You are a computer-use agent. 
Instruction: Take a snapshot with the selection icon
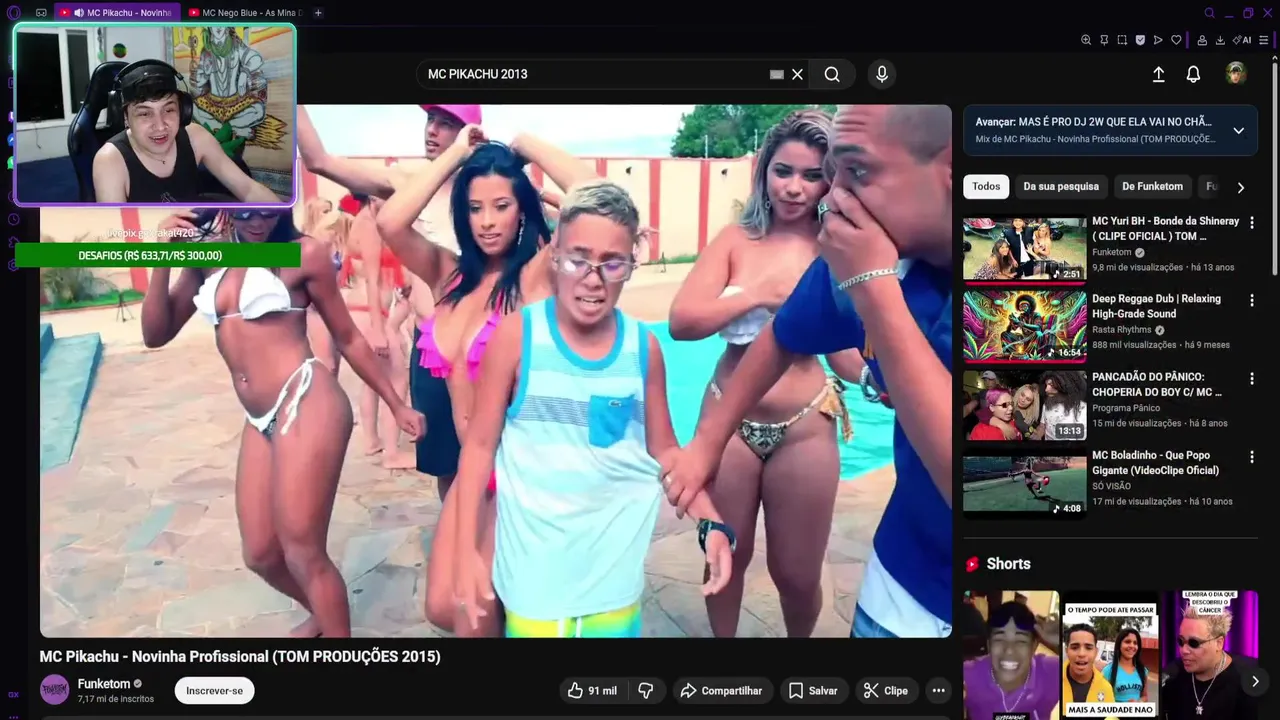tap(1122, 40)
